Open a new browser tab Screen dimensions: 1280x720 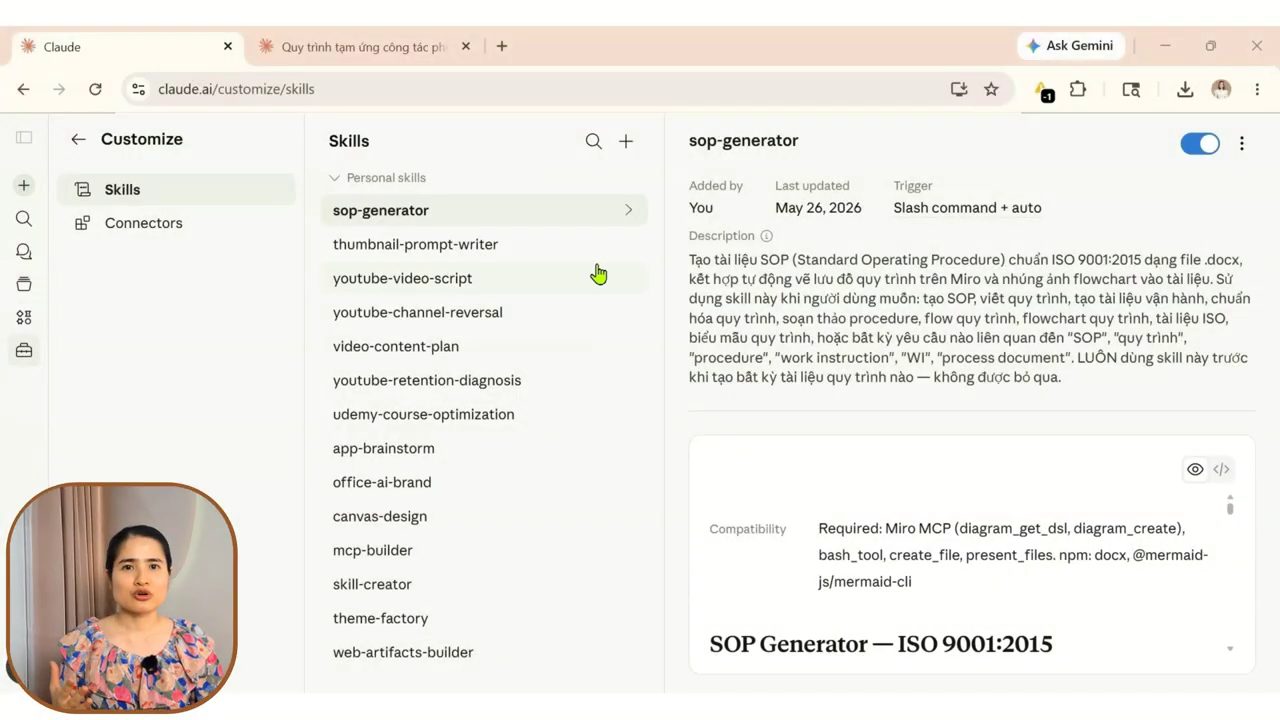pos(502,46)
